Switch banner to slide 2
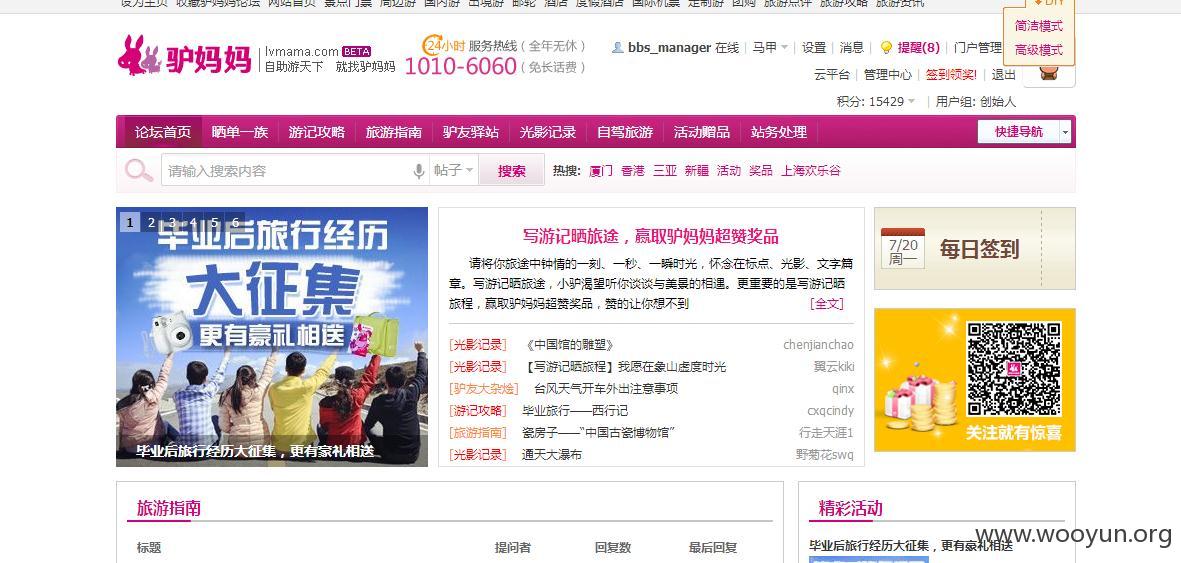This screenshot has height=563, width=1181. coord(151,222)
